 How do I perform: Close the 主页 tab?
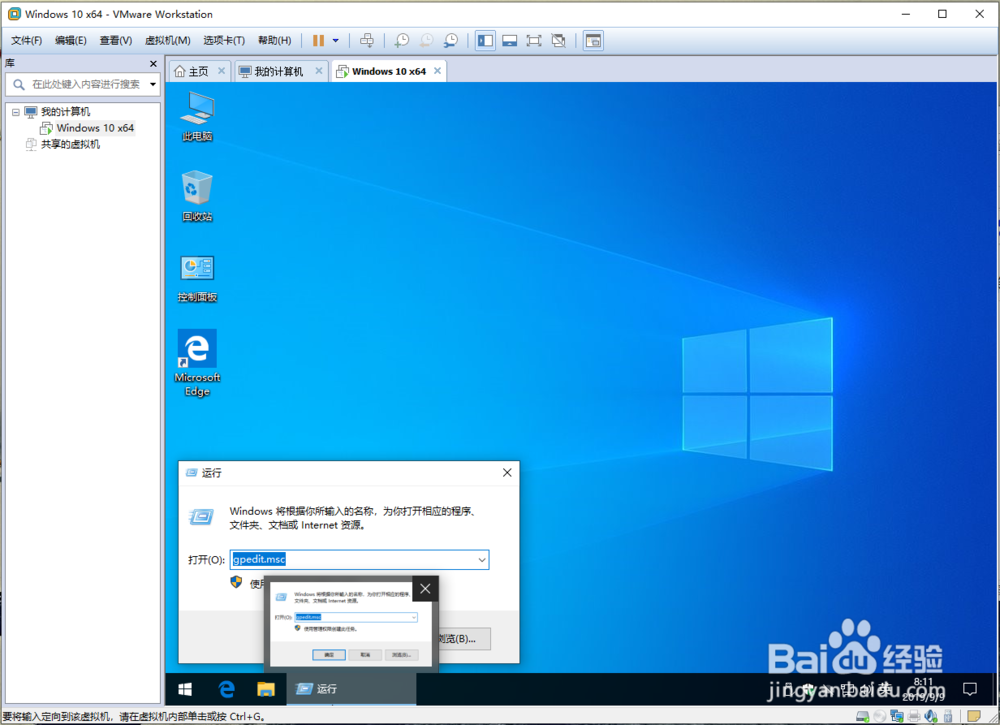221,71
